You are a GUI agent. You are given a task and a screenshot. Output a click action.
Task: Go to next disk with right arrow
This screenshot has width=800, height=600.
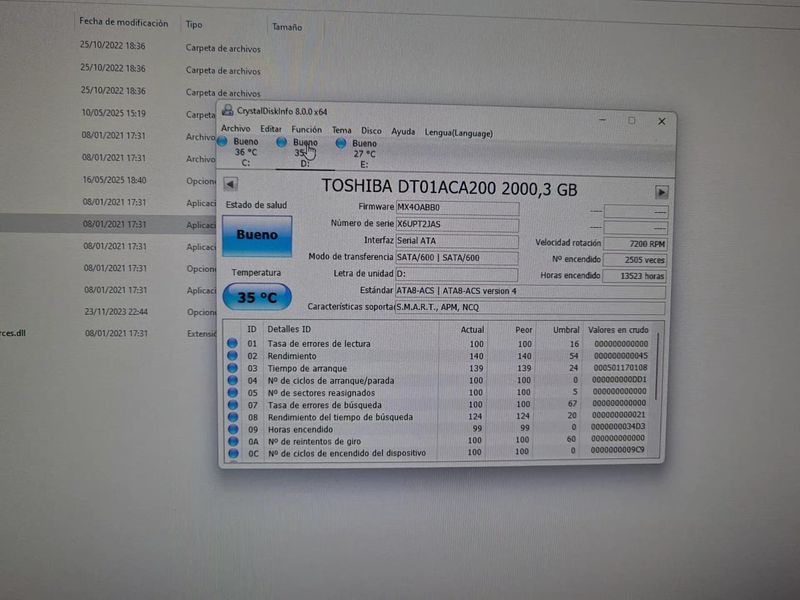click(x=661, y=192)
